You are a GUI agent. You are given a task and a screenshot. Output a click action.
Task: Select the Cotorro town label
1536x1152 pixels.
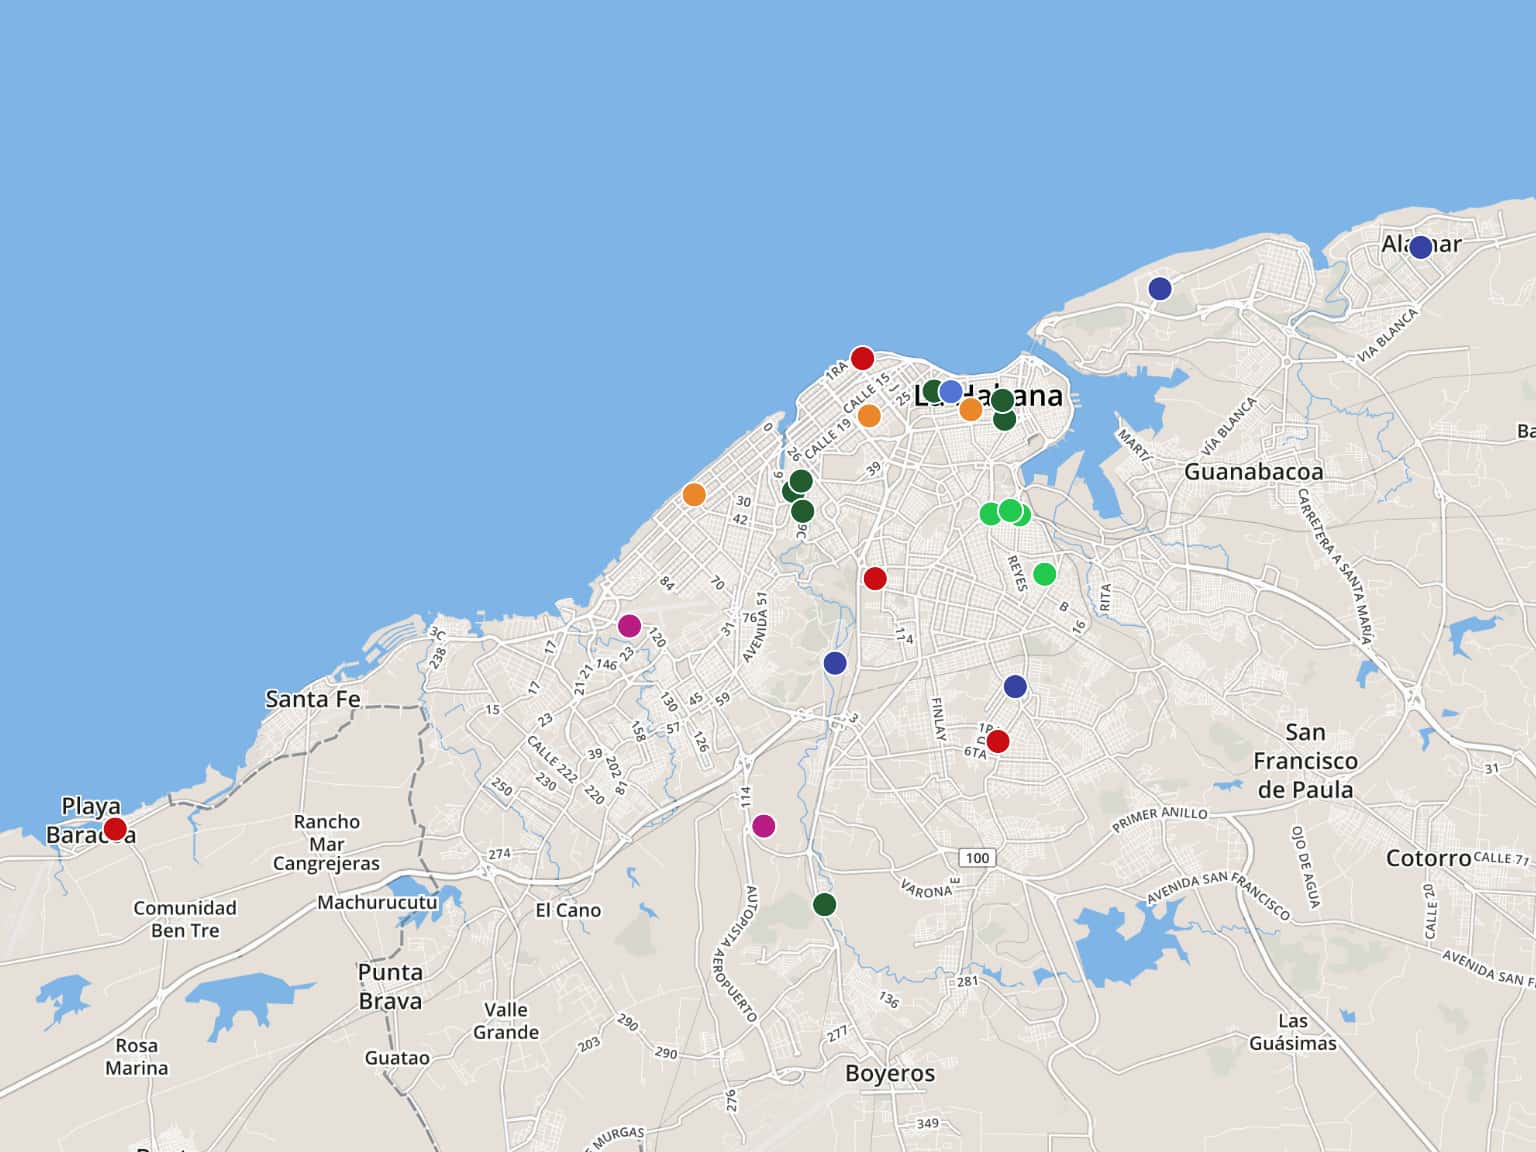point(1427,858)
